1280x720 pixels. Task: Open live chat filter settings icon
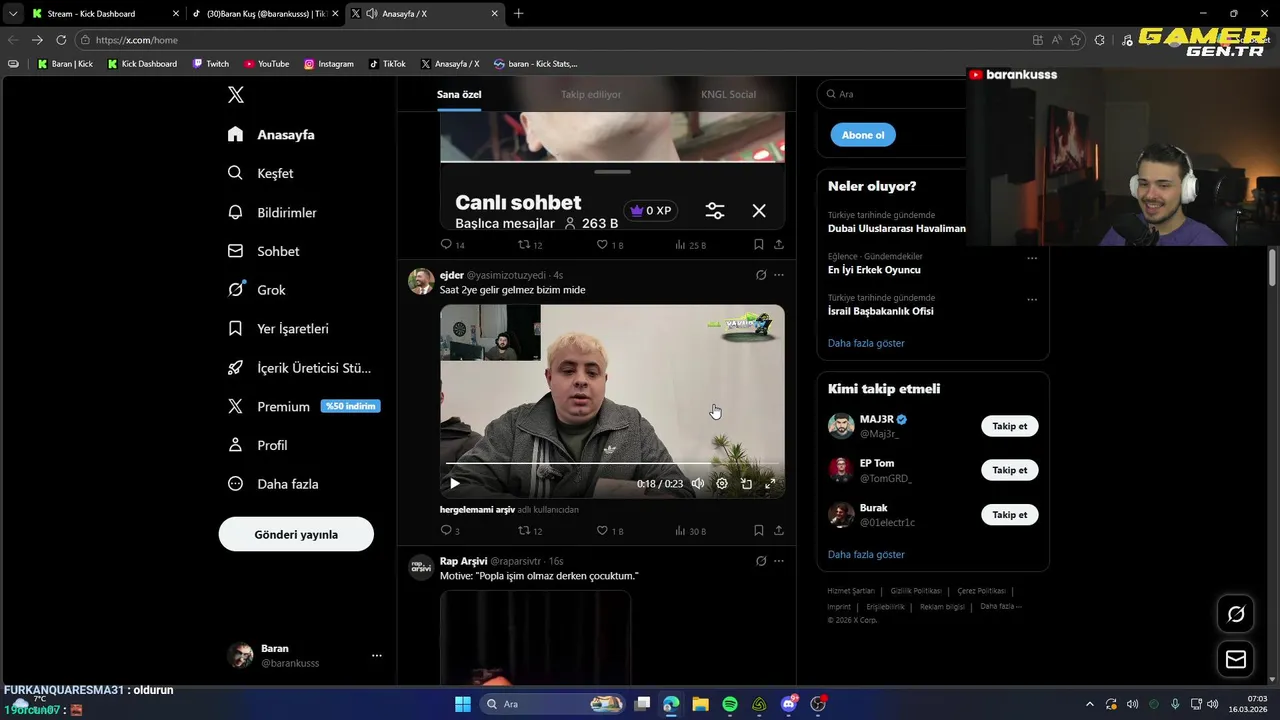pos(715,211)
